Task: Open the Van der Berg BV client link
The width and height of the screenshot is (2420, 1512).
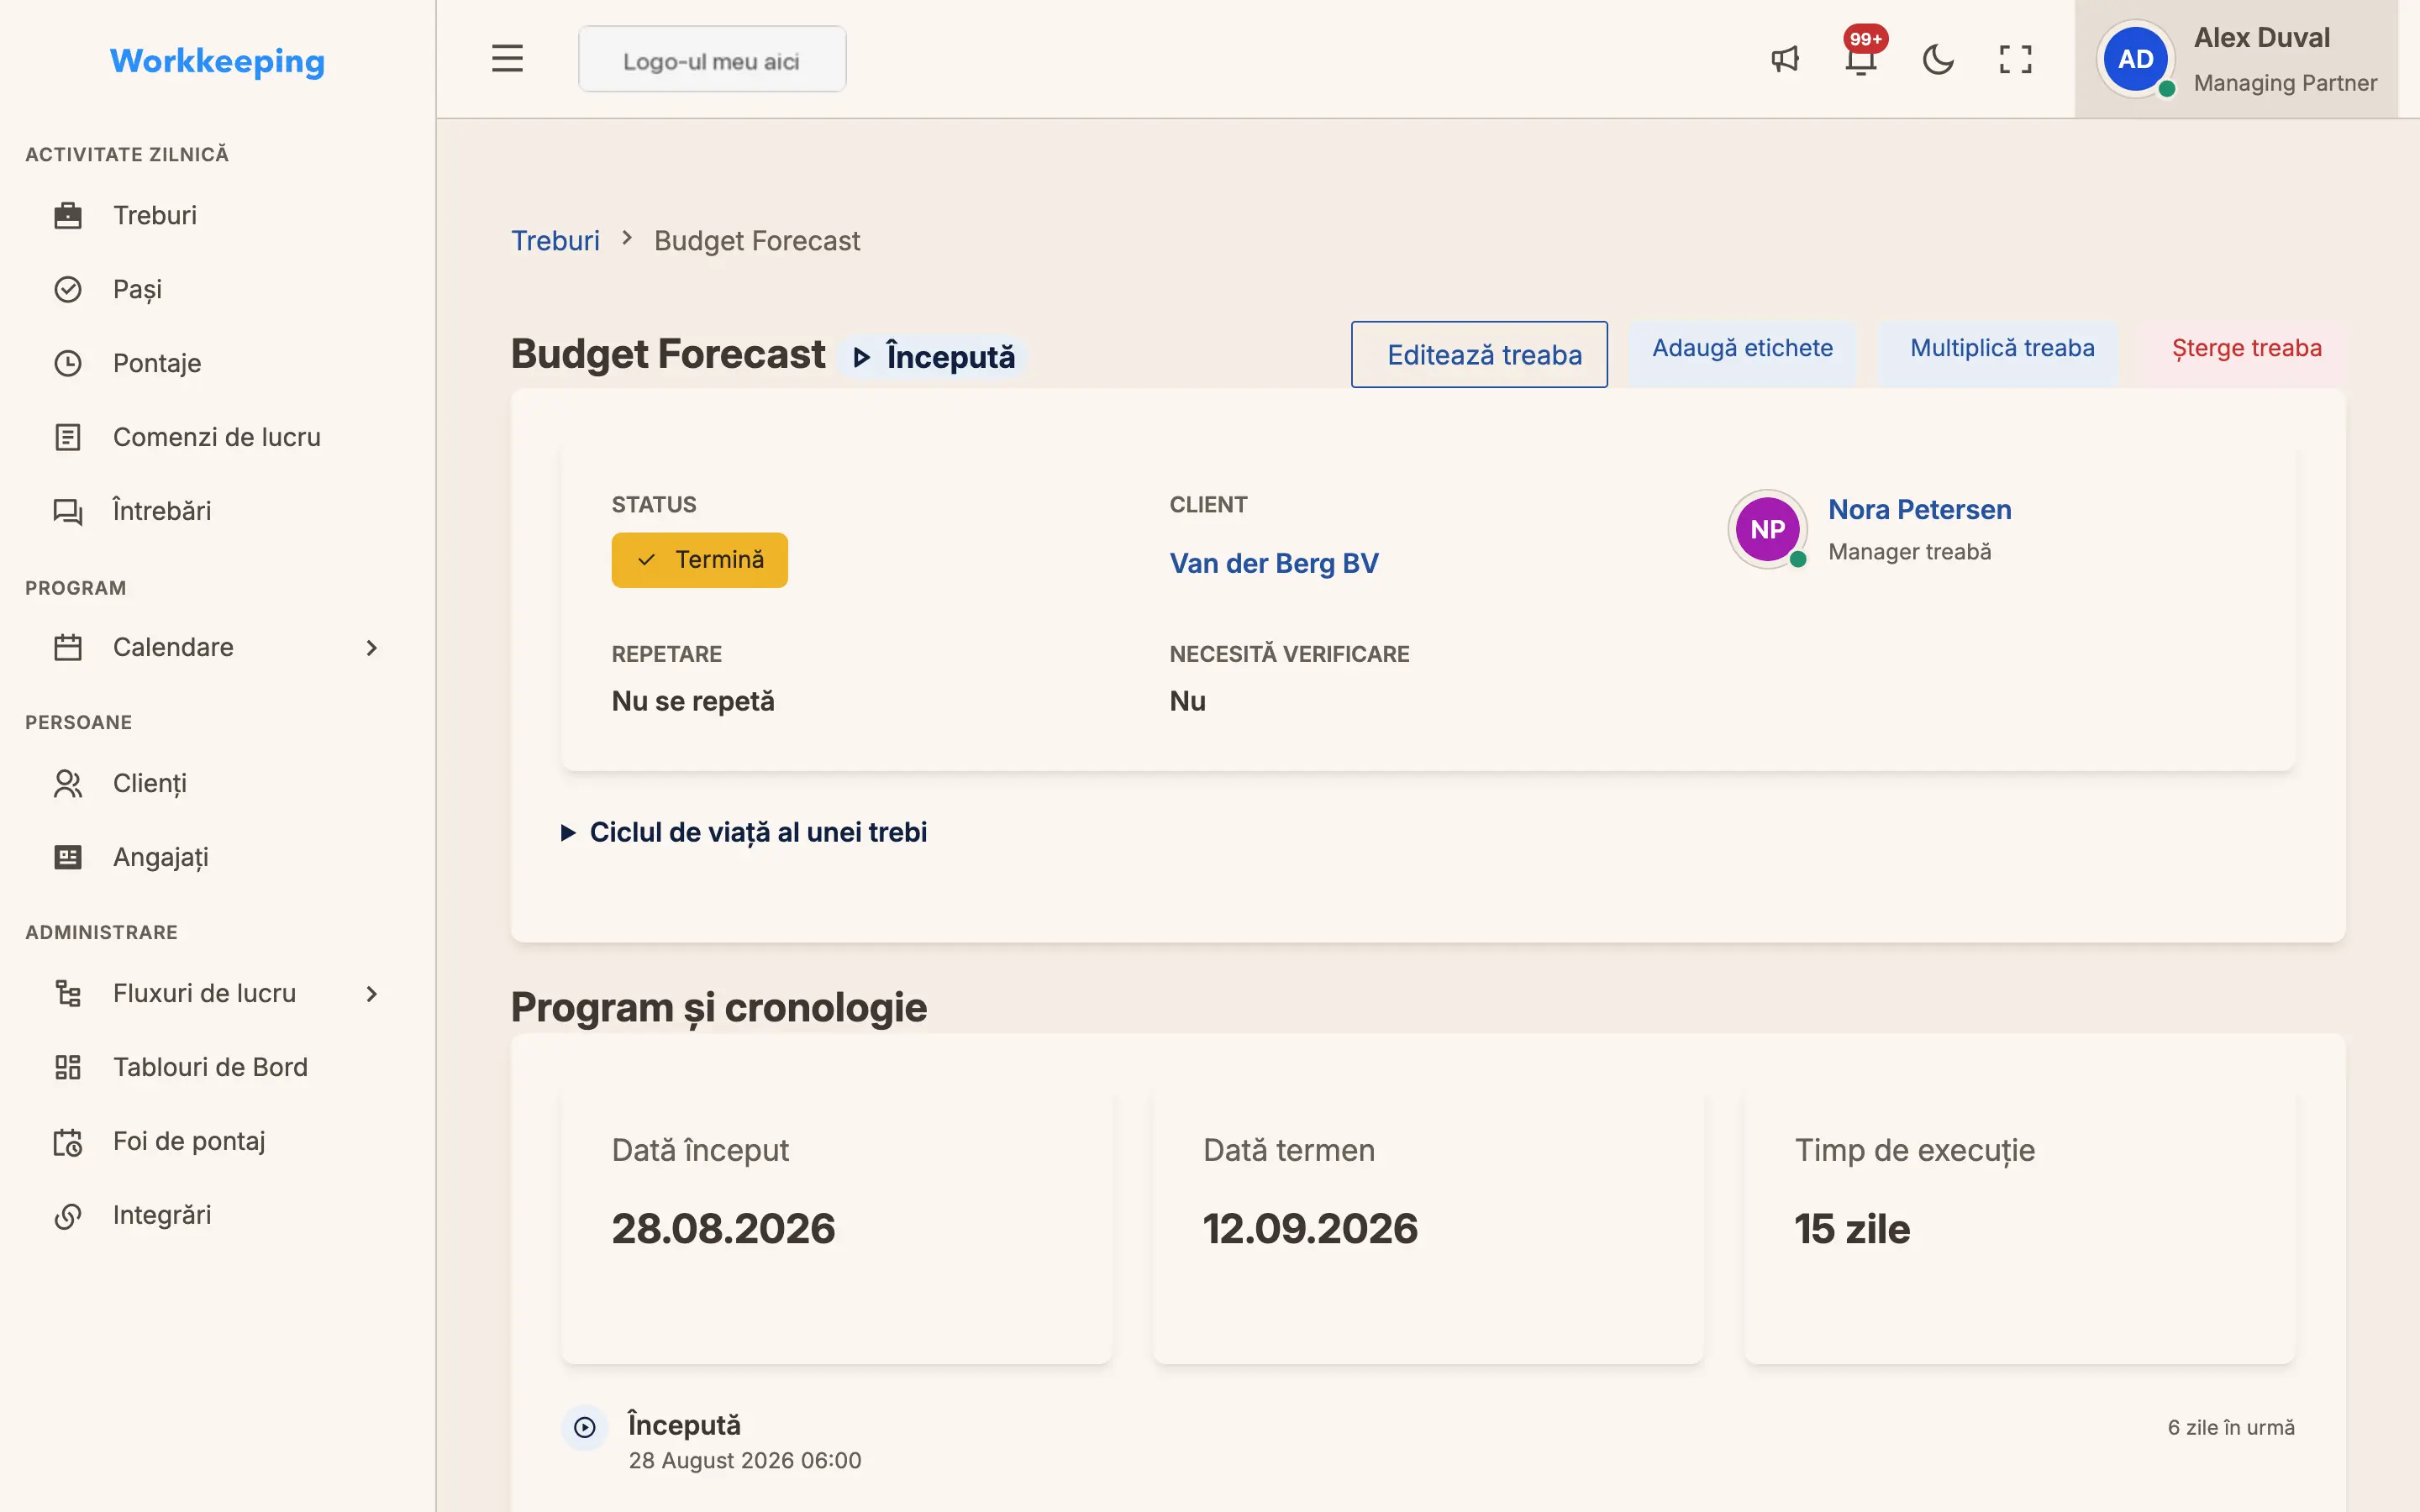Action: click(1273, 563)
